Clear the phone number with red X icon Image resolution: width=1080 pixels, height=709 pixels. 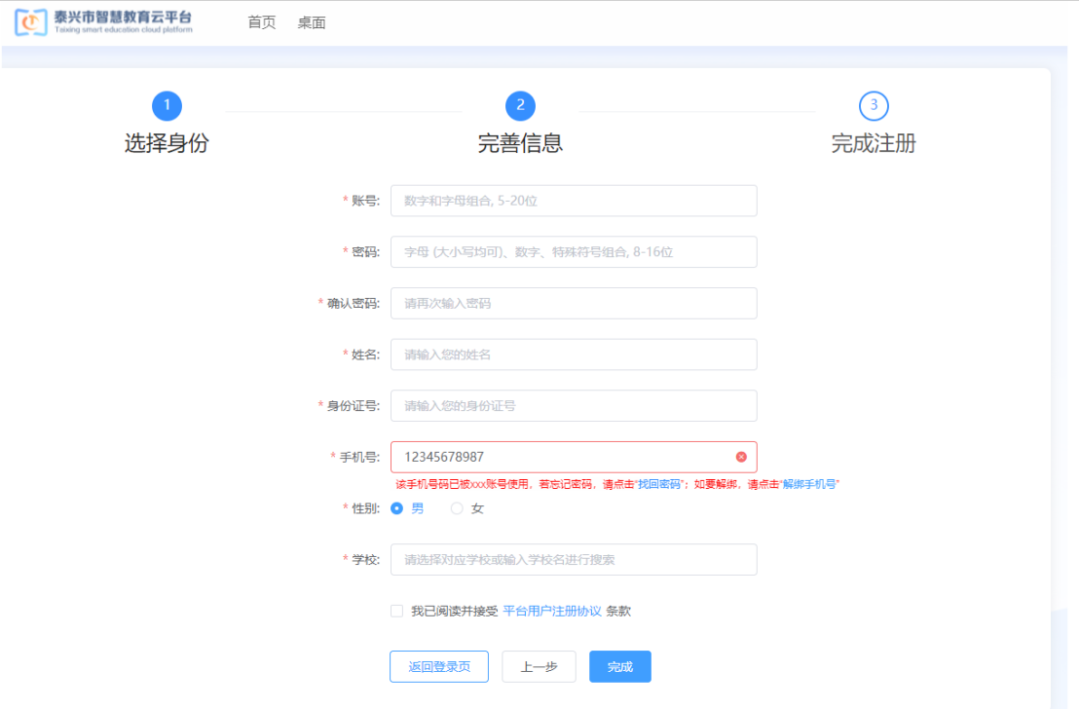point(741,457)
